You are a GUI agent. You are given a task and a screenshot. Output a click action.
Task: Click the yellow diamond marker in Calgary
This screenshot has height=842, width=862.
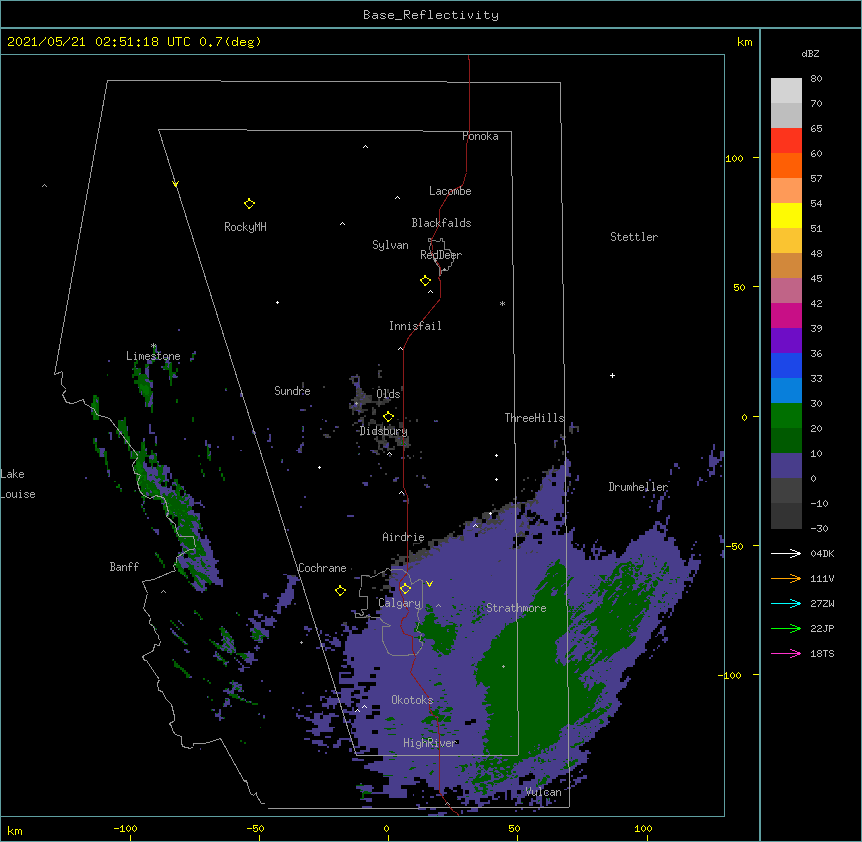405,589
